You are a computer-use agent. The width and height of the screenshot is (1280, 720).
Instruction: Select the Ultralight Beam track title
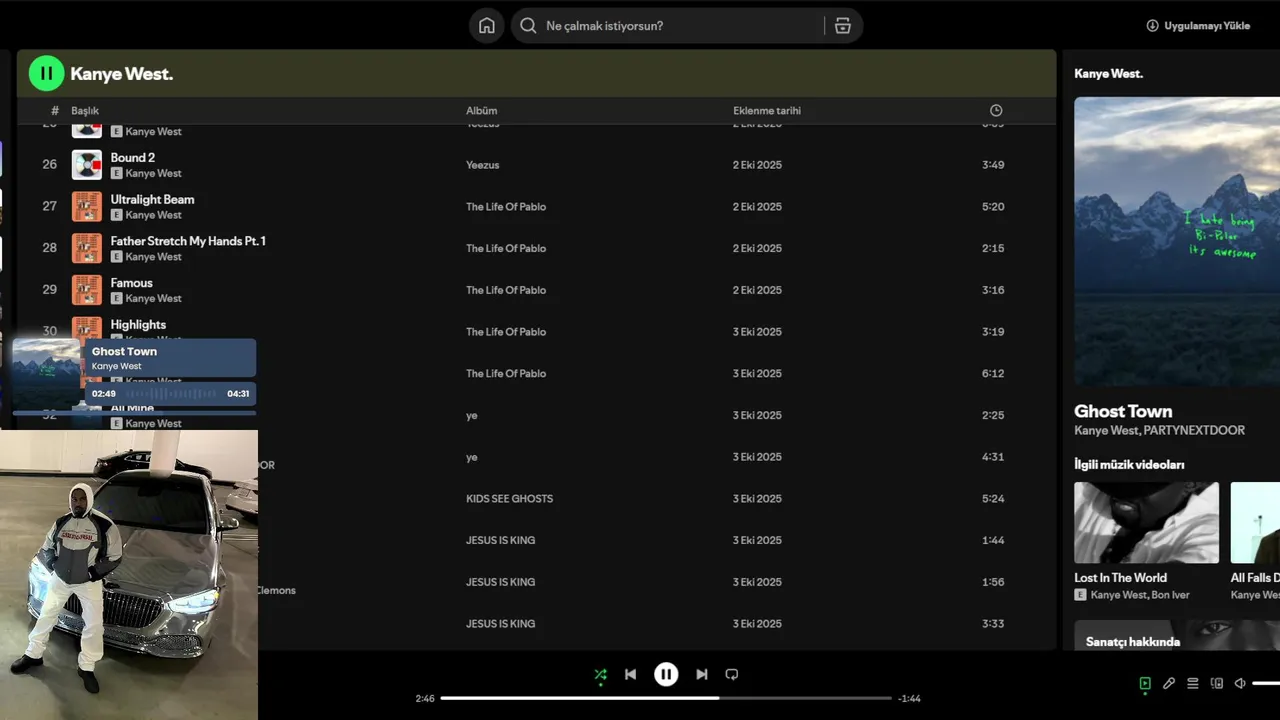(152, 200)
